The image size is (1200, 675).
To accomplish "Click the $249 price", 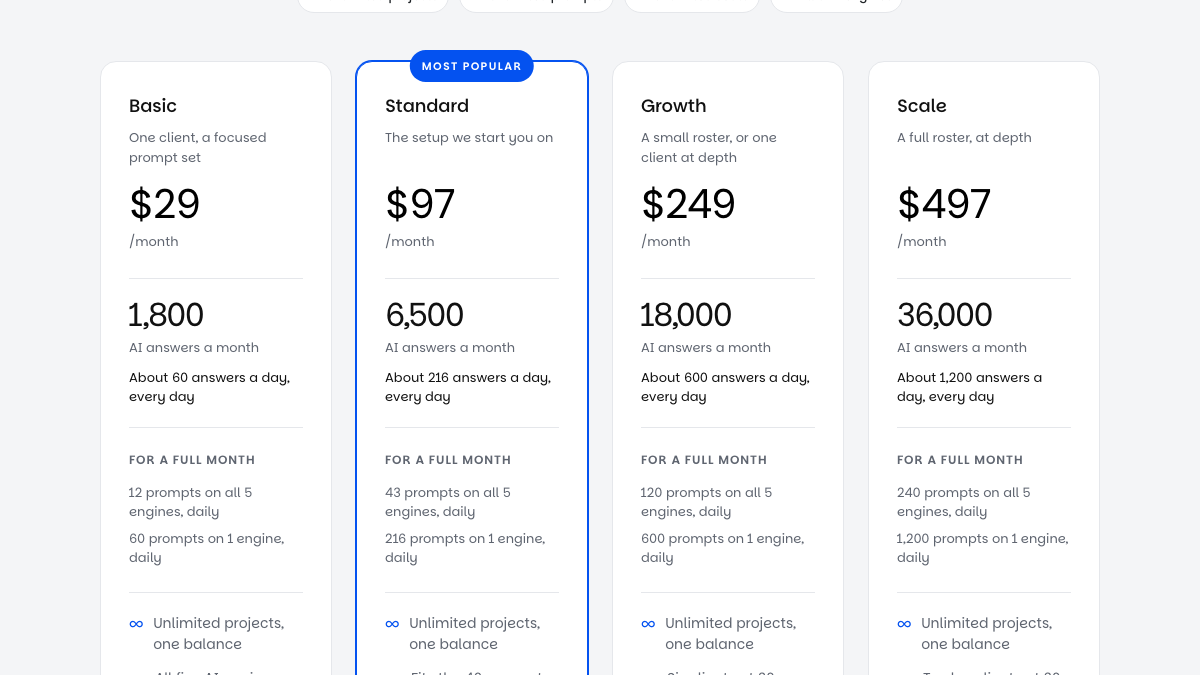I will pos(688,204).
